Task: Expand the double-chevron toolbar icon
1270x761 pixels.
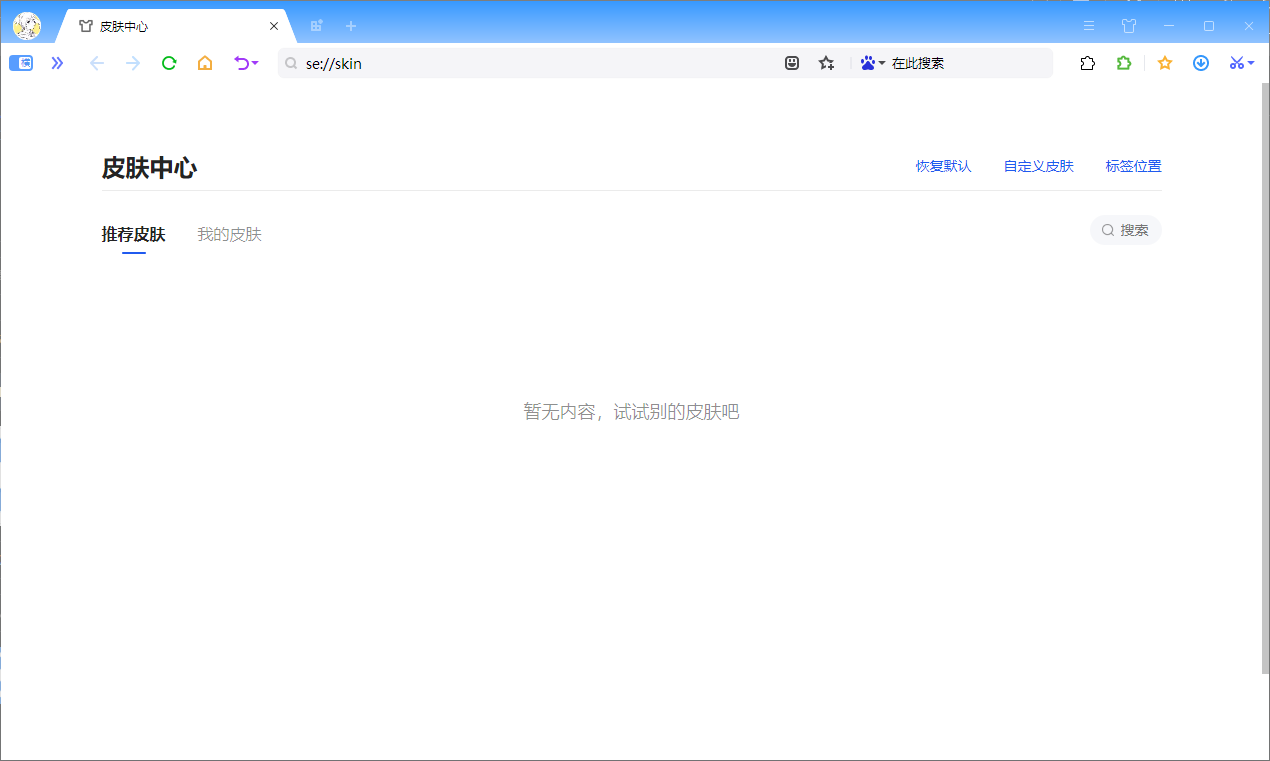Action: click(57, 63)
